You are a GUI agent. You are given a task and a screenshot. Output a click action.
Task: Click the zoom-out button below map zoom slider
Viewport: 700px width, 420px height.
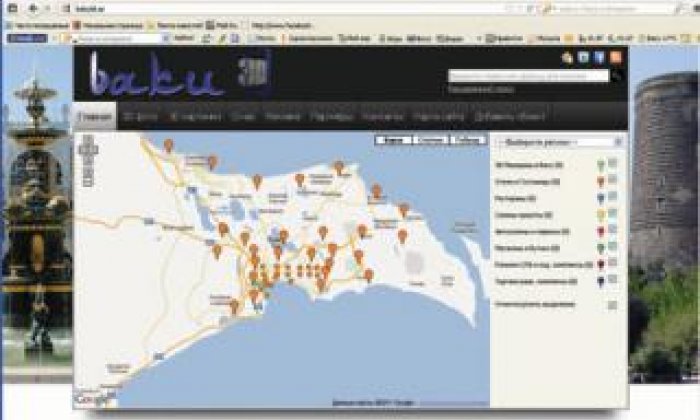[88, 182]
